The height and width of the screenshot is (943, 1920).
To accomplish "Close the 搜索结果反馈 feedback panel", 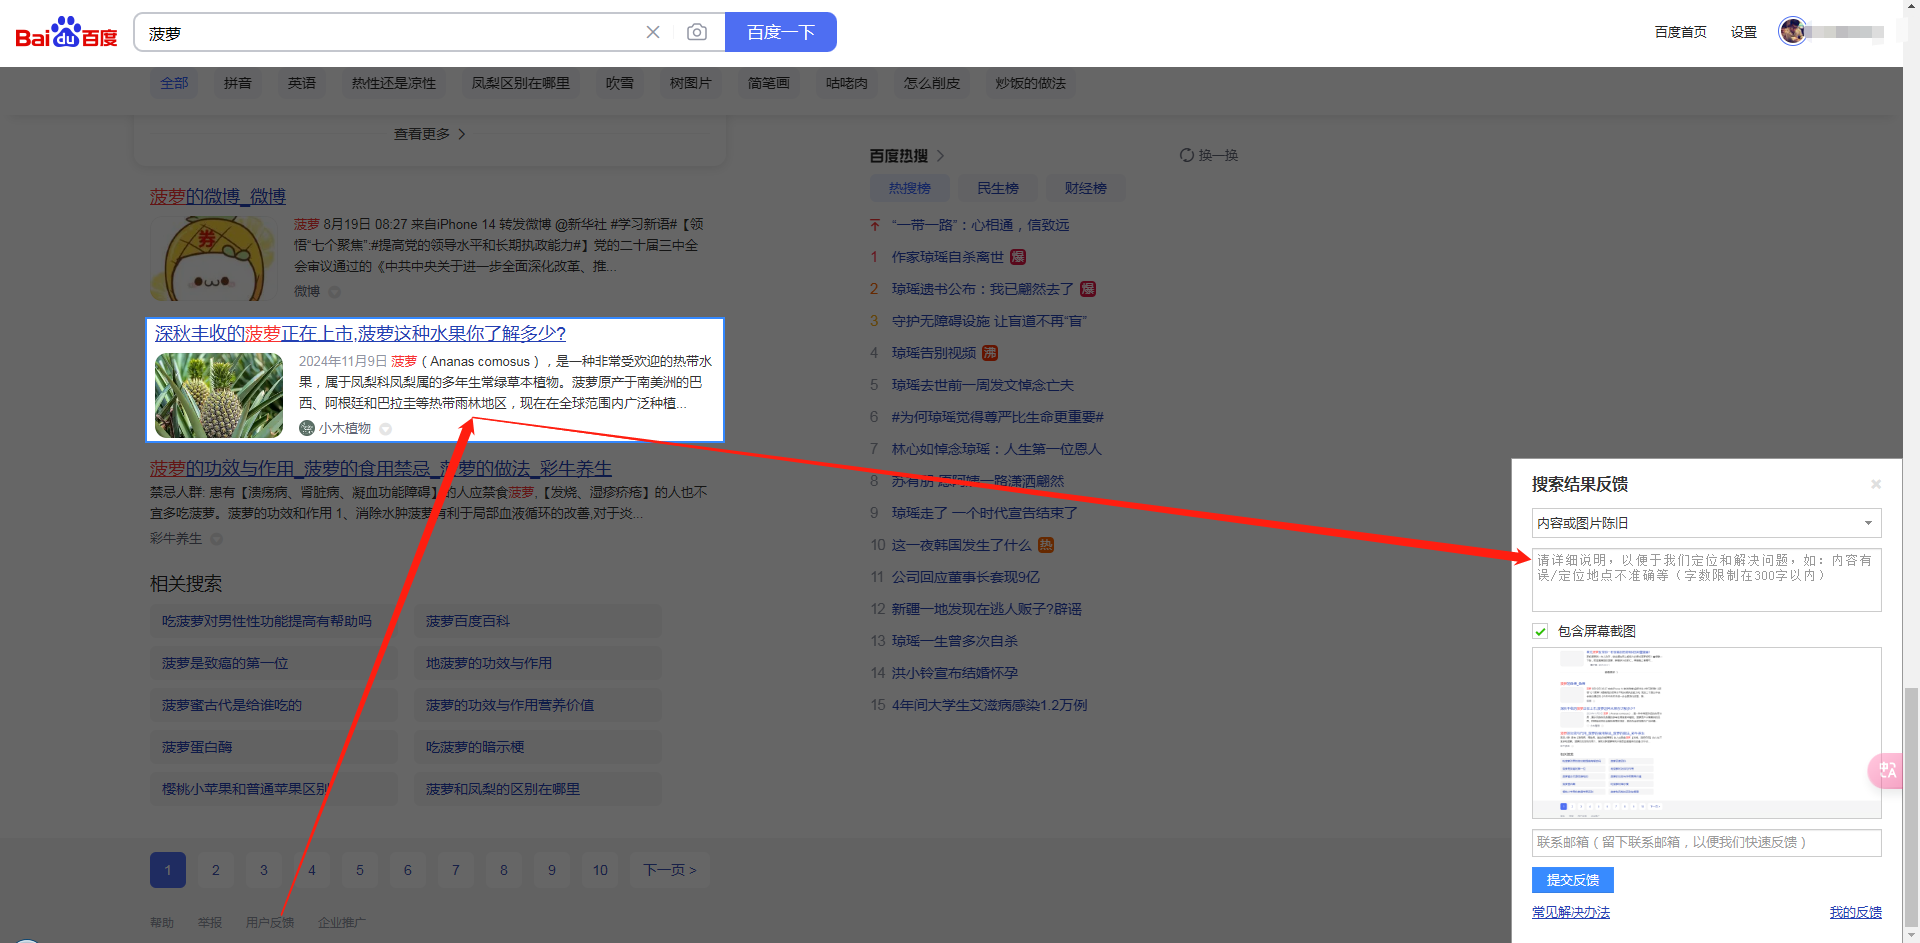I will [1876, 484].
